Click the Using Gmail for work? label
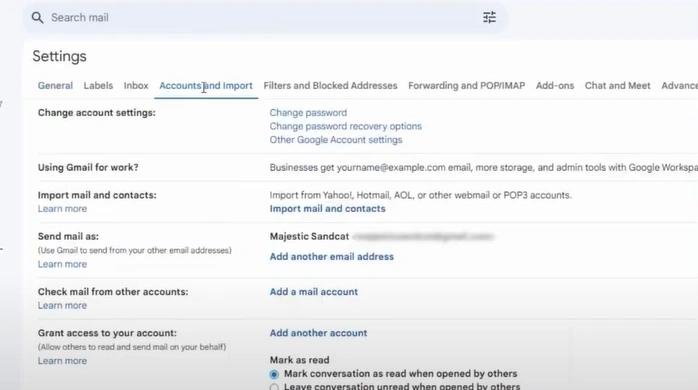This screenshot has height=390, width=698. coord(88,167)
